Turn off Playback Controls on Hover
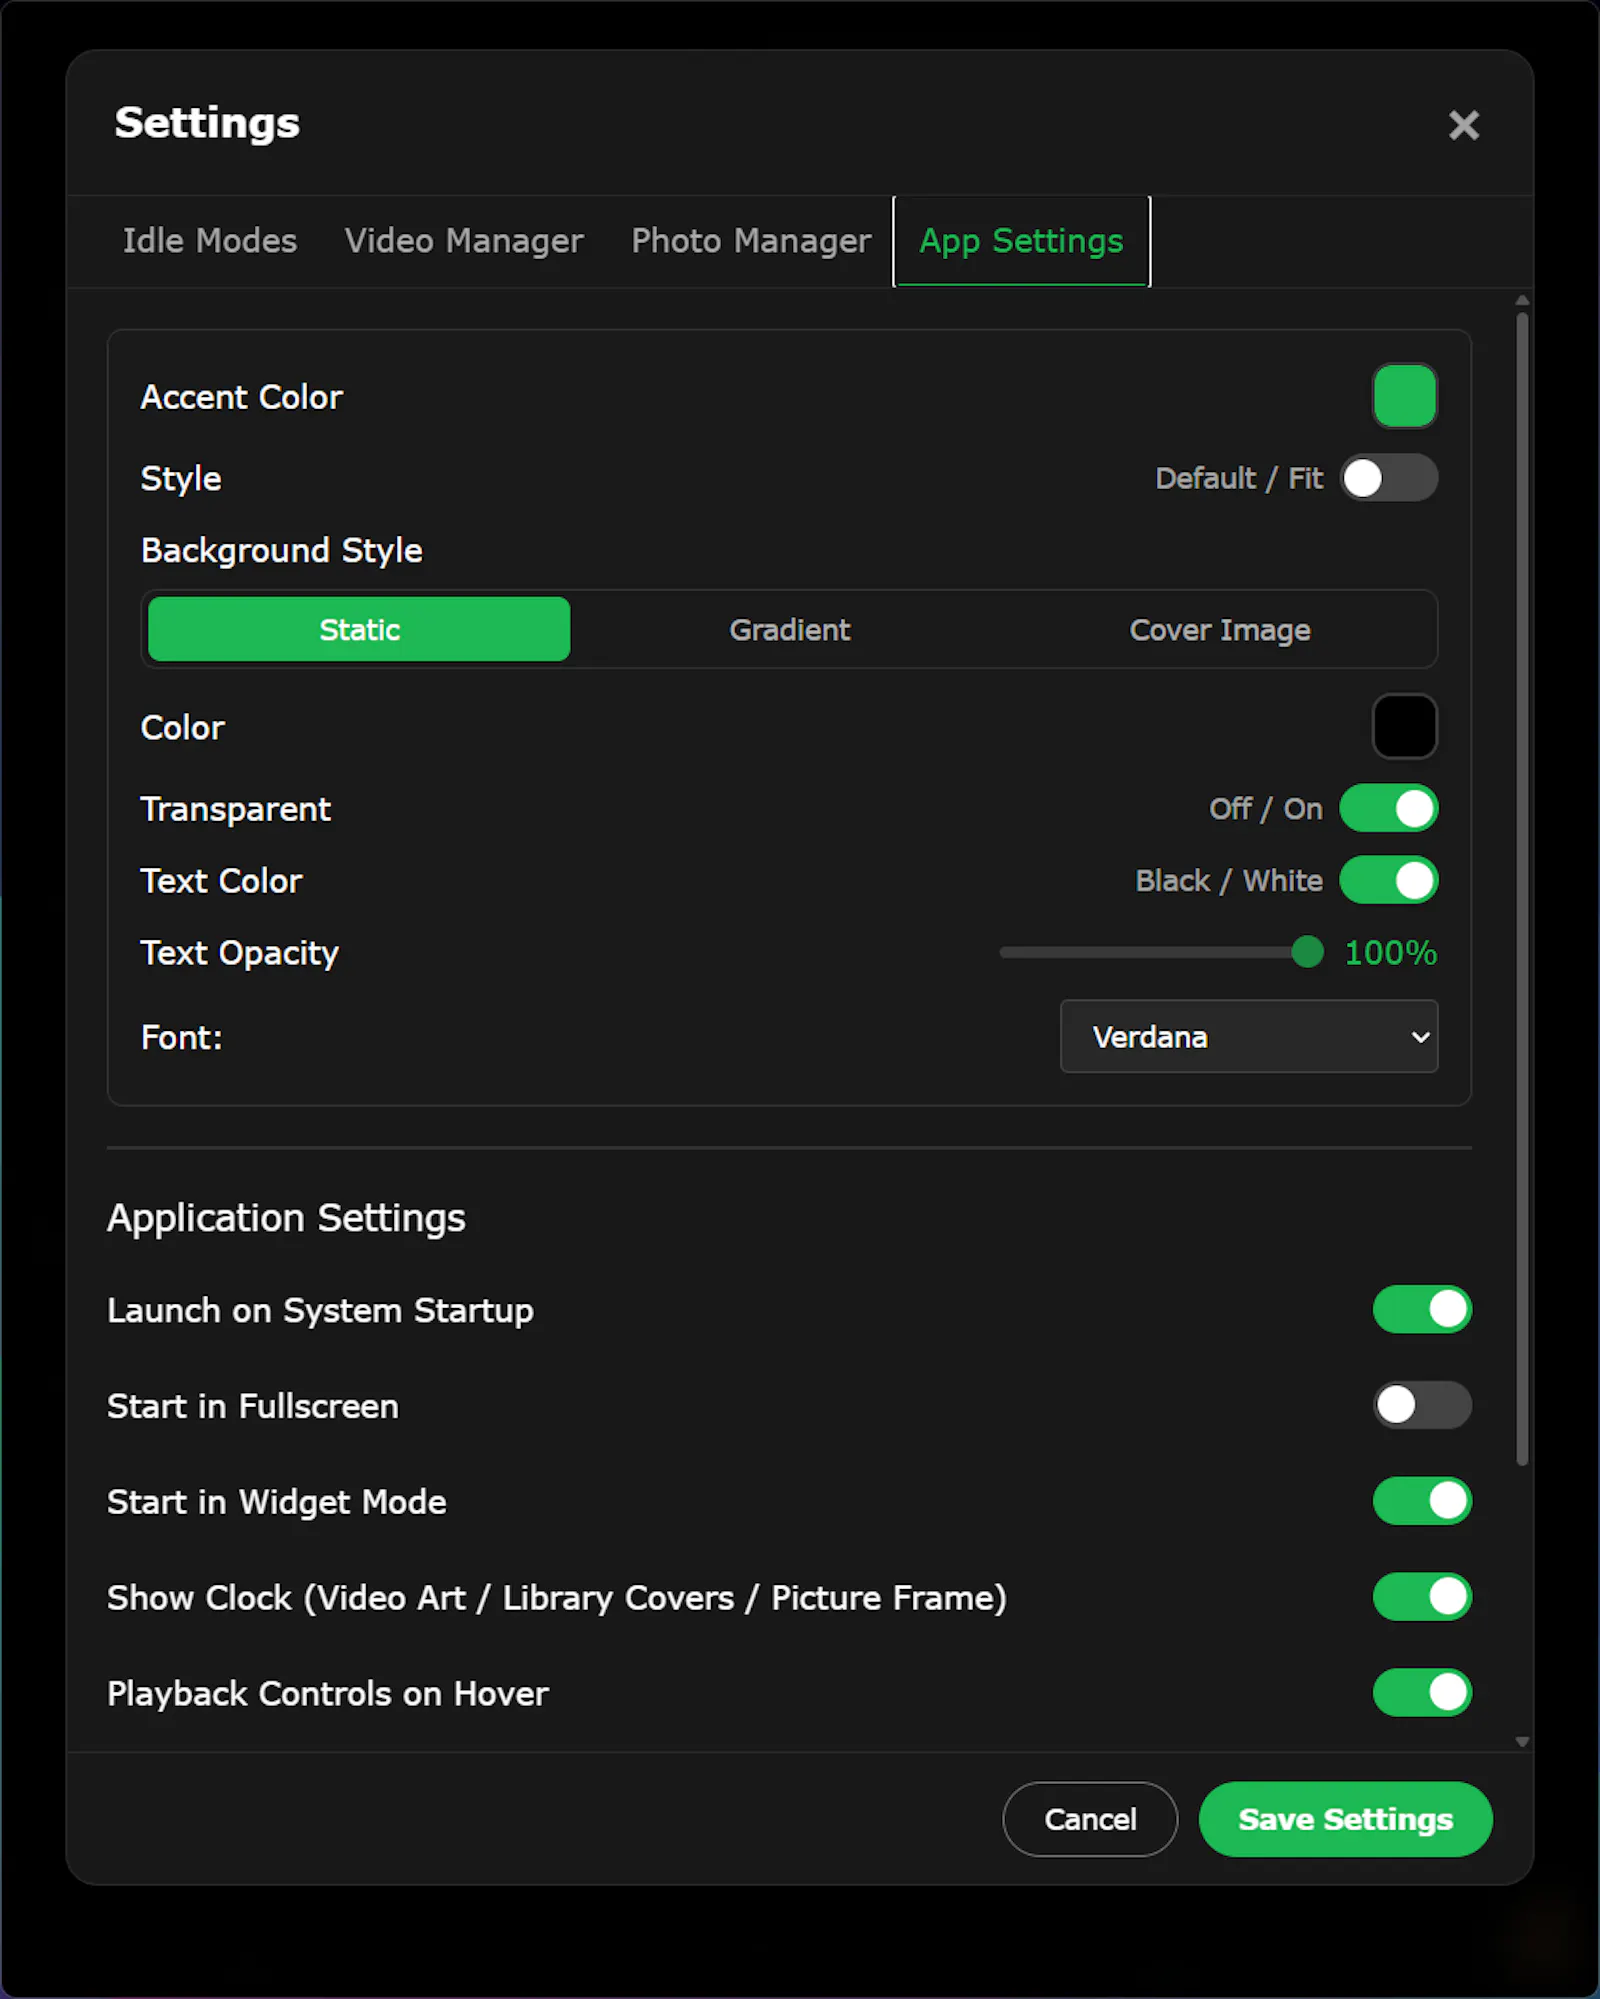1600x1999 pixels. coord(1421,1693)
